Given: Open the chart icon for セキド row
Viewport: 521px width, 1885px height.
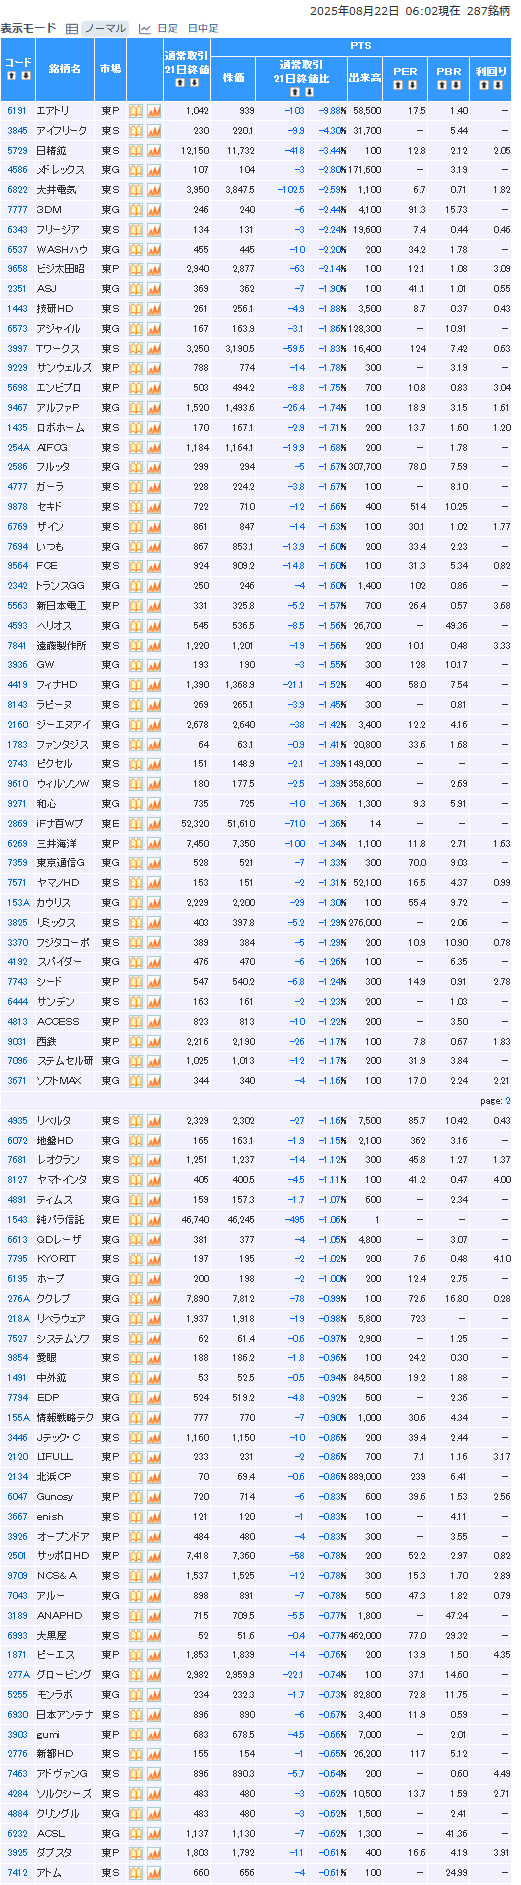Looking at the screenshot, I should 154,507.
